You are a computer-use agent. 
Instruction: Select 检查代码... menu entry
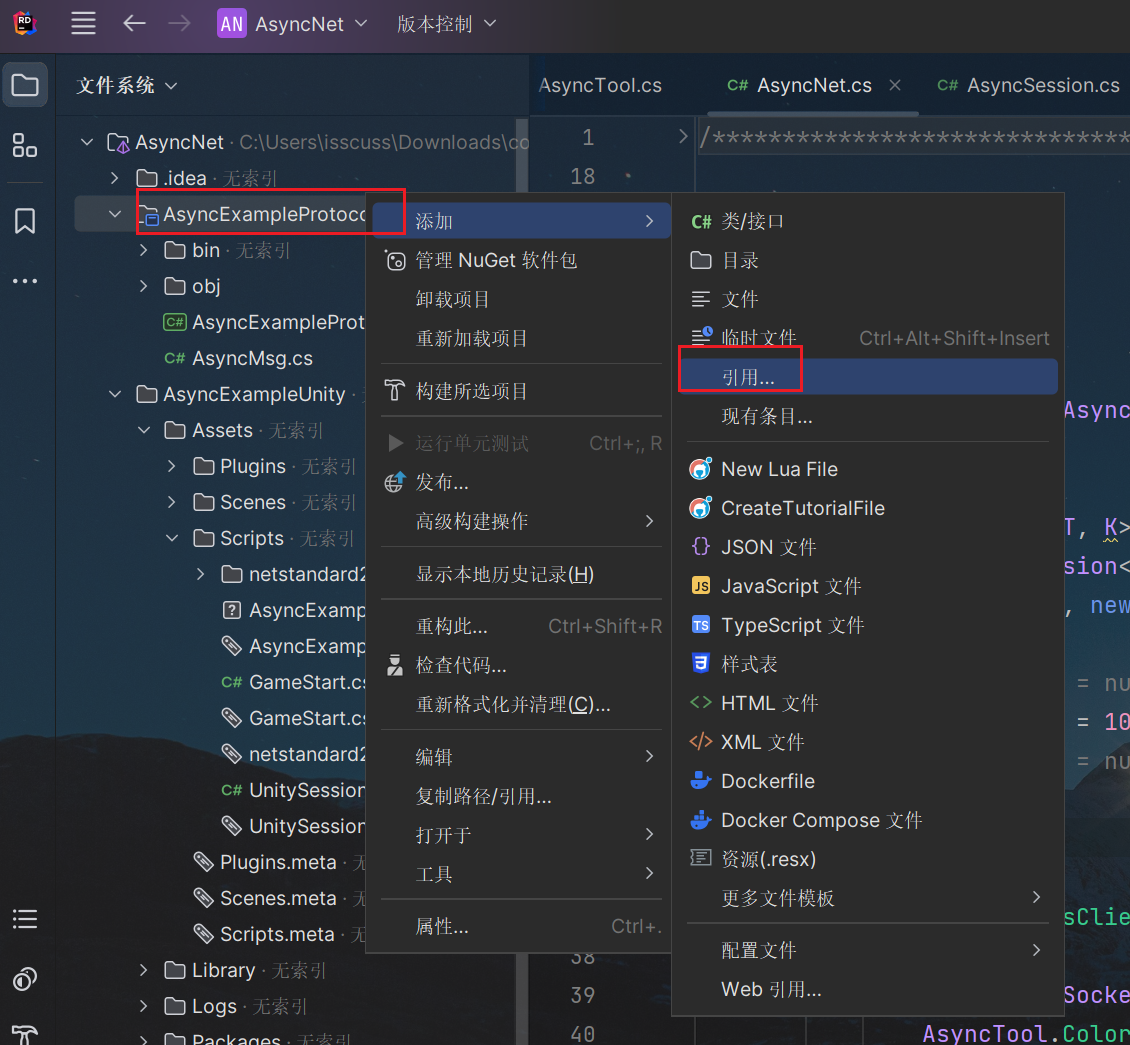[x=521, y=665]
